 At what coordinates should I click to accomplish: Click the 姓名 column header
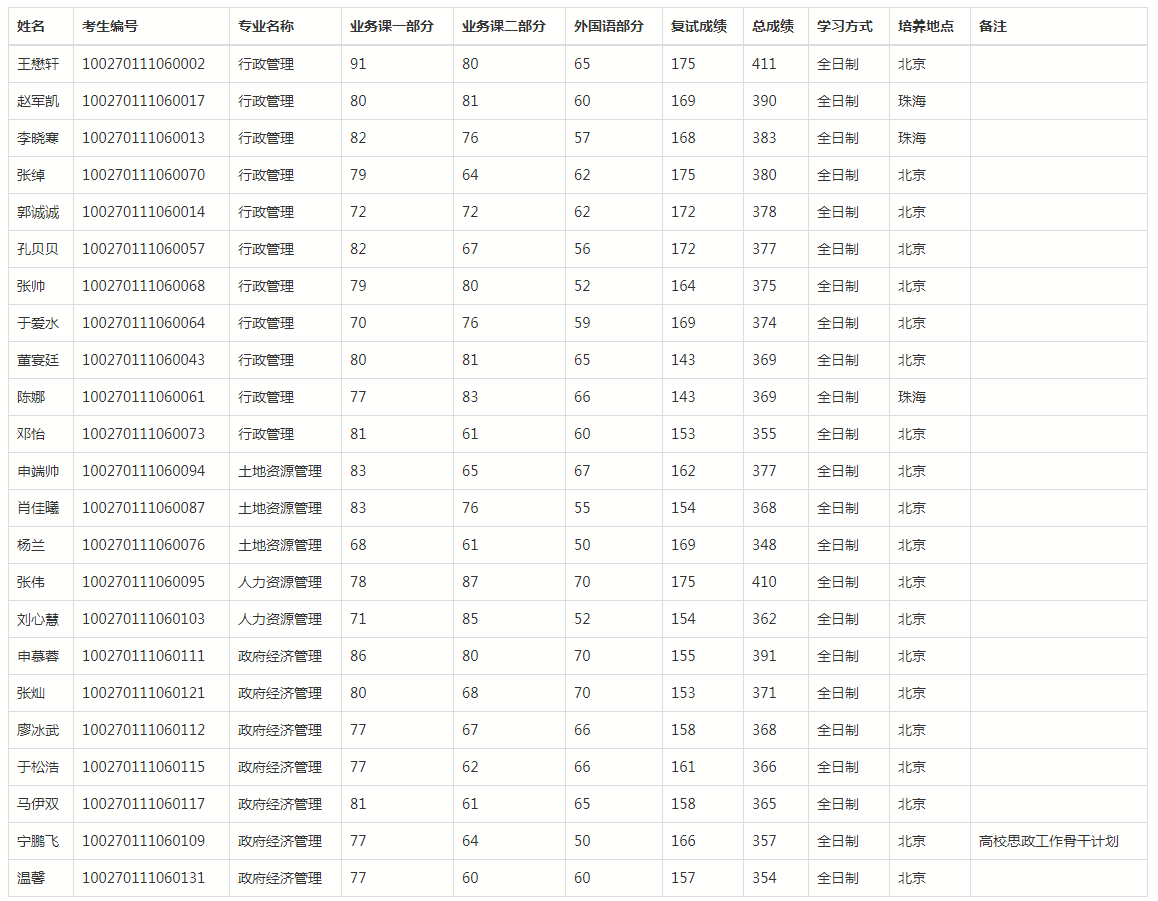(31, 26)
